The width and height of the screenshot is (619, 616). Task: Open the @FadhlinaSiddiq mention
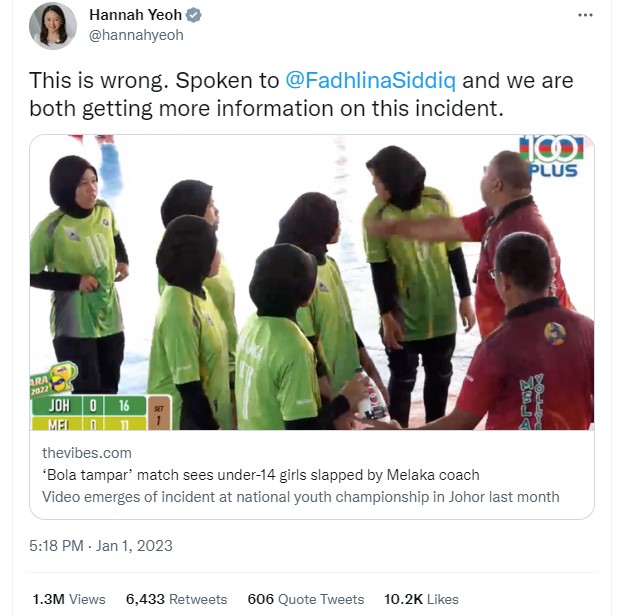click(370, 80)
